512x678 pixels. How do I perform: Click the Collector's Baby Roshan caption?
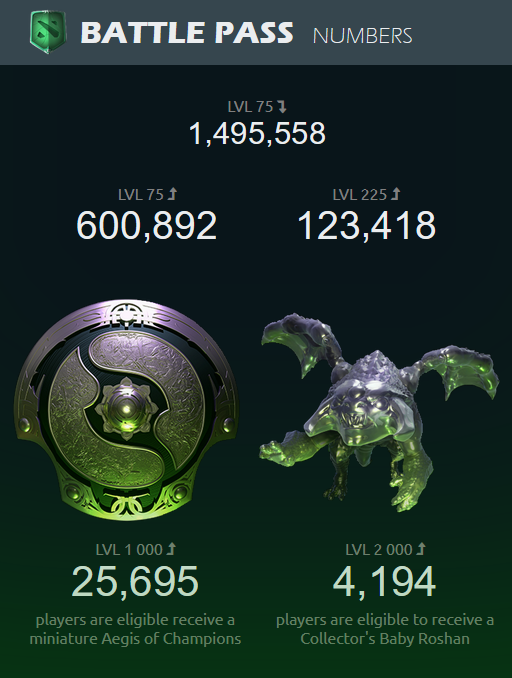pyautogui.click(x=385, y=629)
